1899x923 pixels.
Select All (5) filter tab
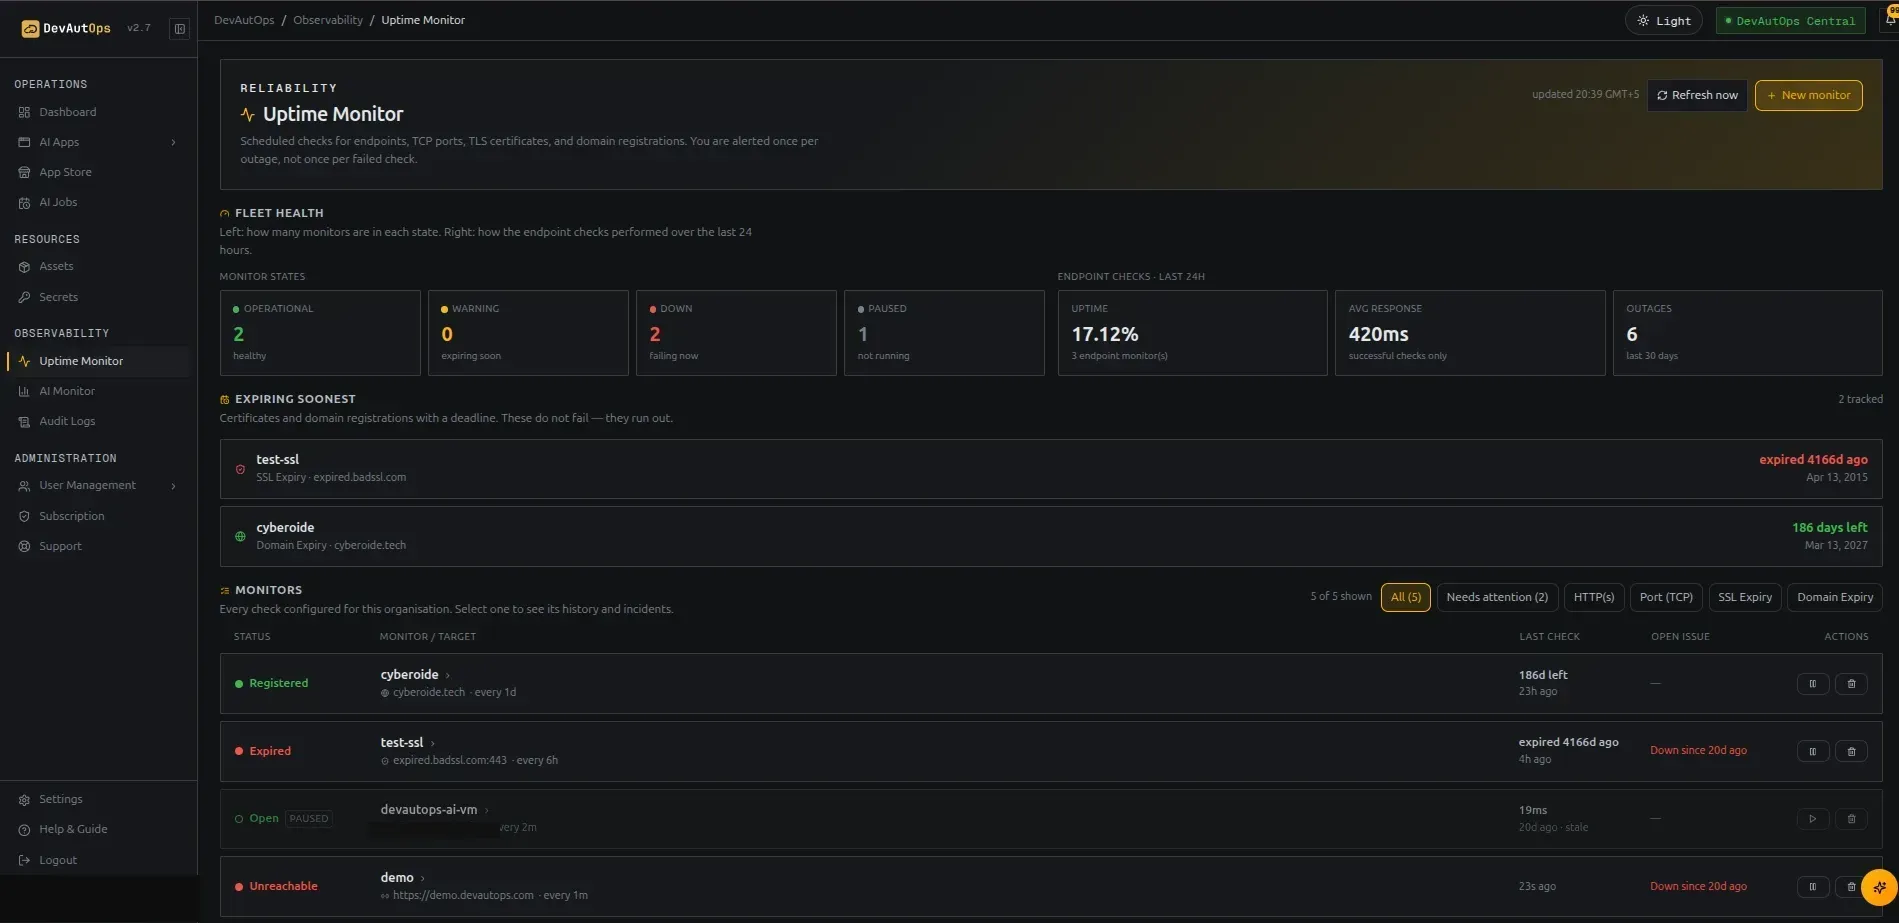pos(1405,597)
